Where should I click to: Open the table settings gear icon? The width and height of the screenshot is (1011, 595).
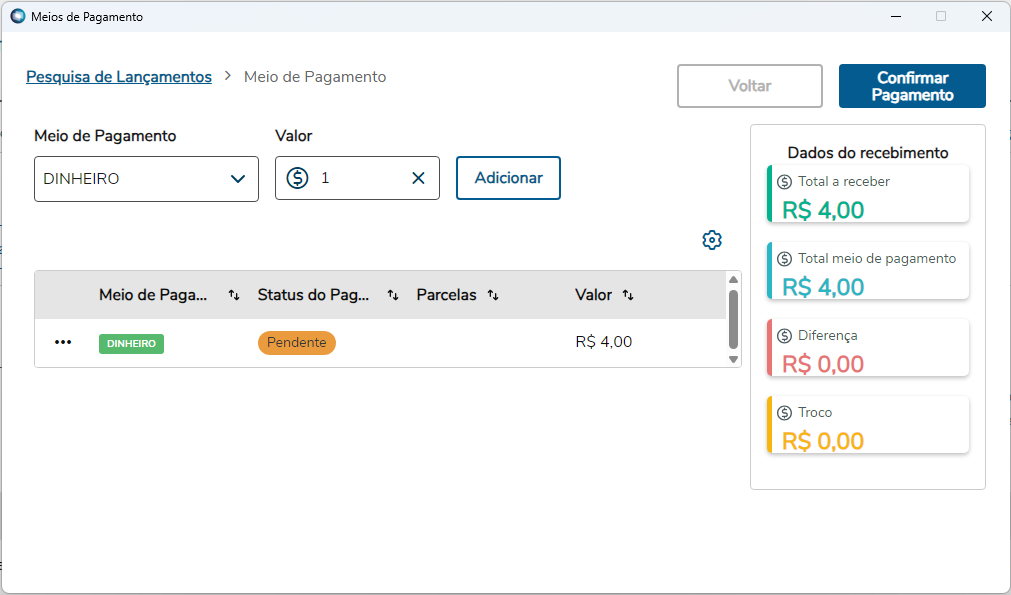(x=712, y=240)
